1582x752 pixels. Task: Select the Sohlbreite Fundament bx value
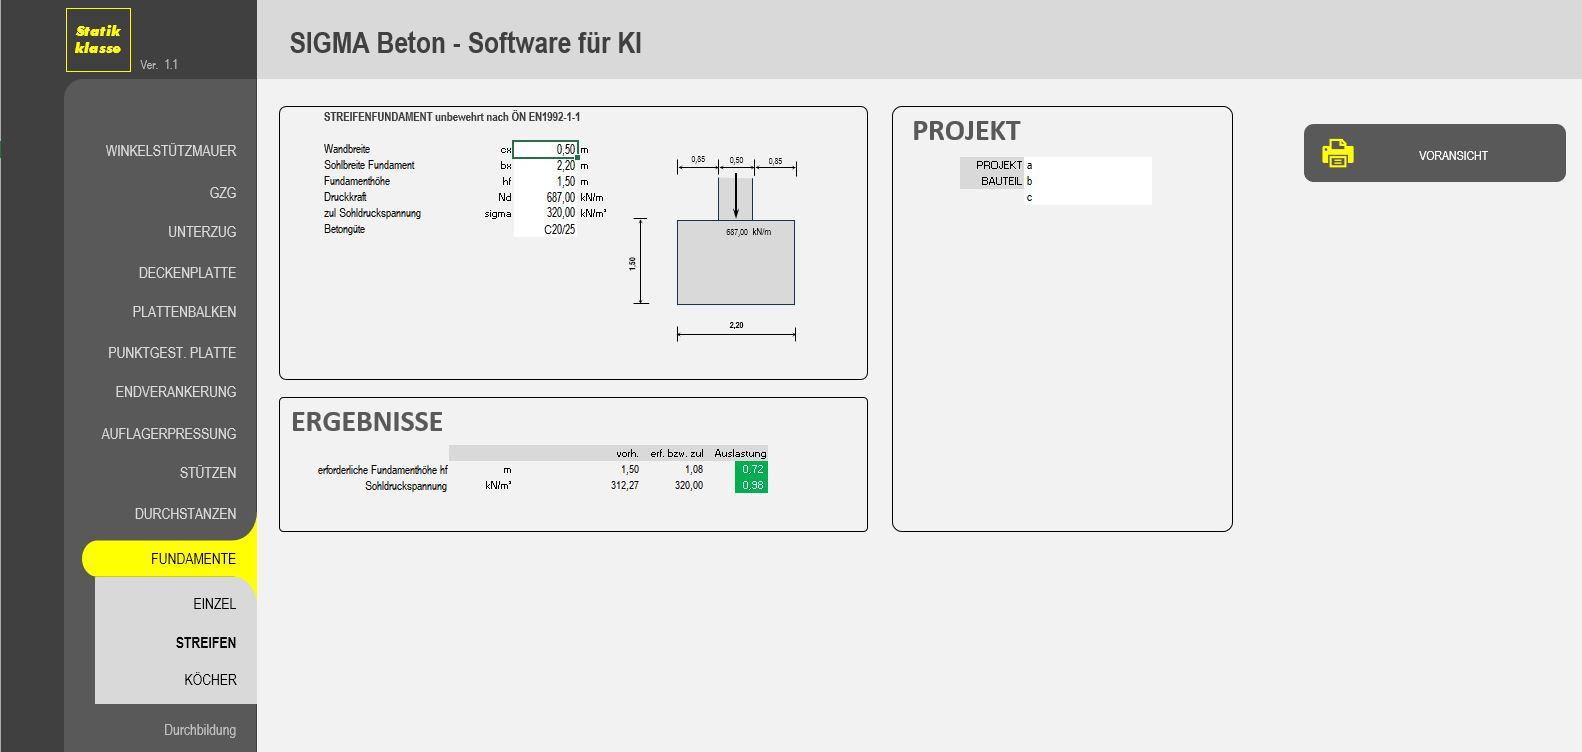pos(545,165)
